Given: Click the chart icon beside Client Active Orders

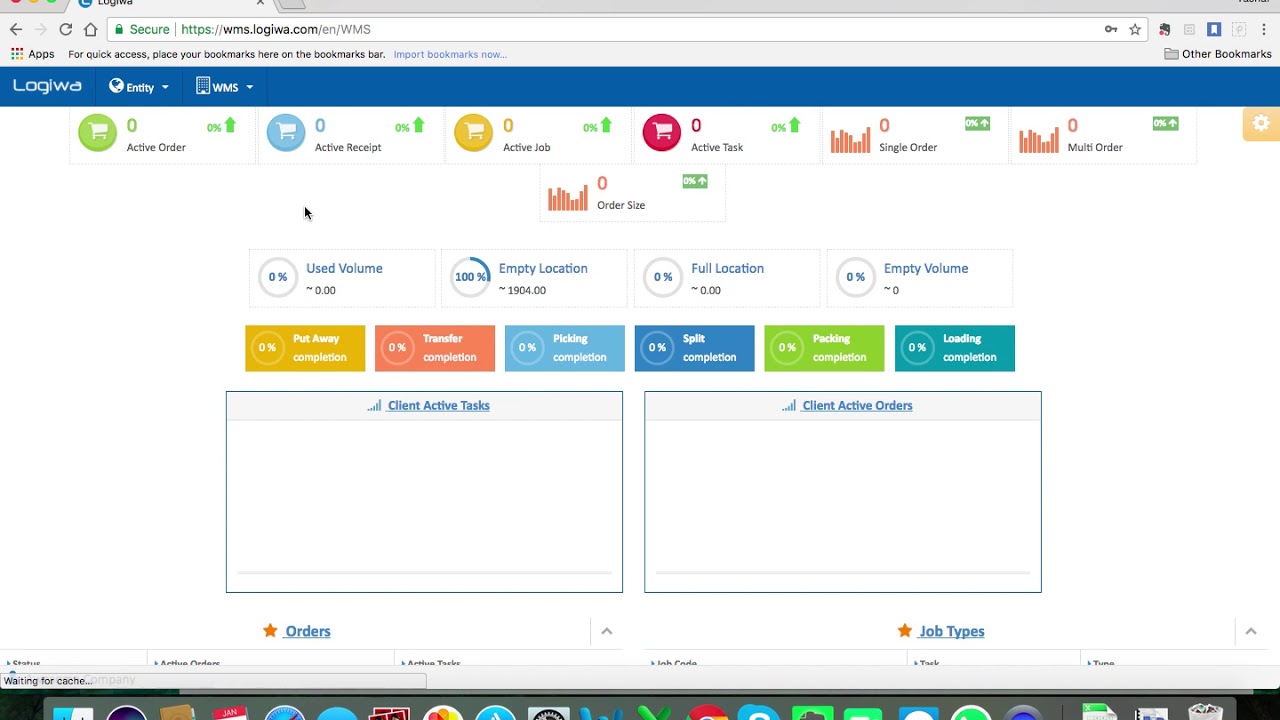Looking at the screenshot, I should (x=789, y=406).
